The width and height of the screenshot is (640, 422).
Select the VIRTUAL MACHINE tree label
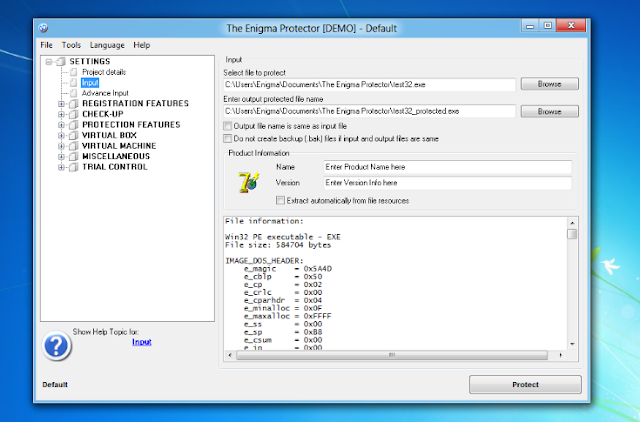coord(119,146)
